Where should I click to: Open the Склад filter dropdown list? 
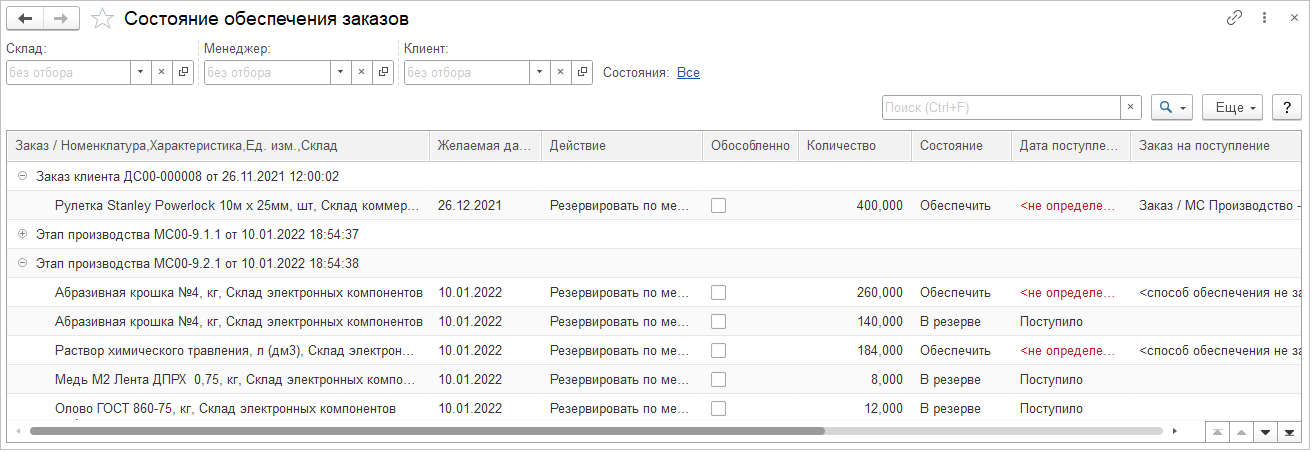[x=140, y=72]
